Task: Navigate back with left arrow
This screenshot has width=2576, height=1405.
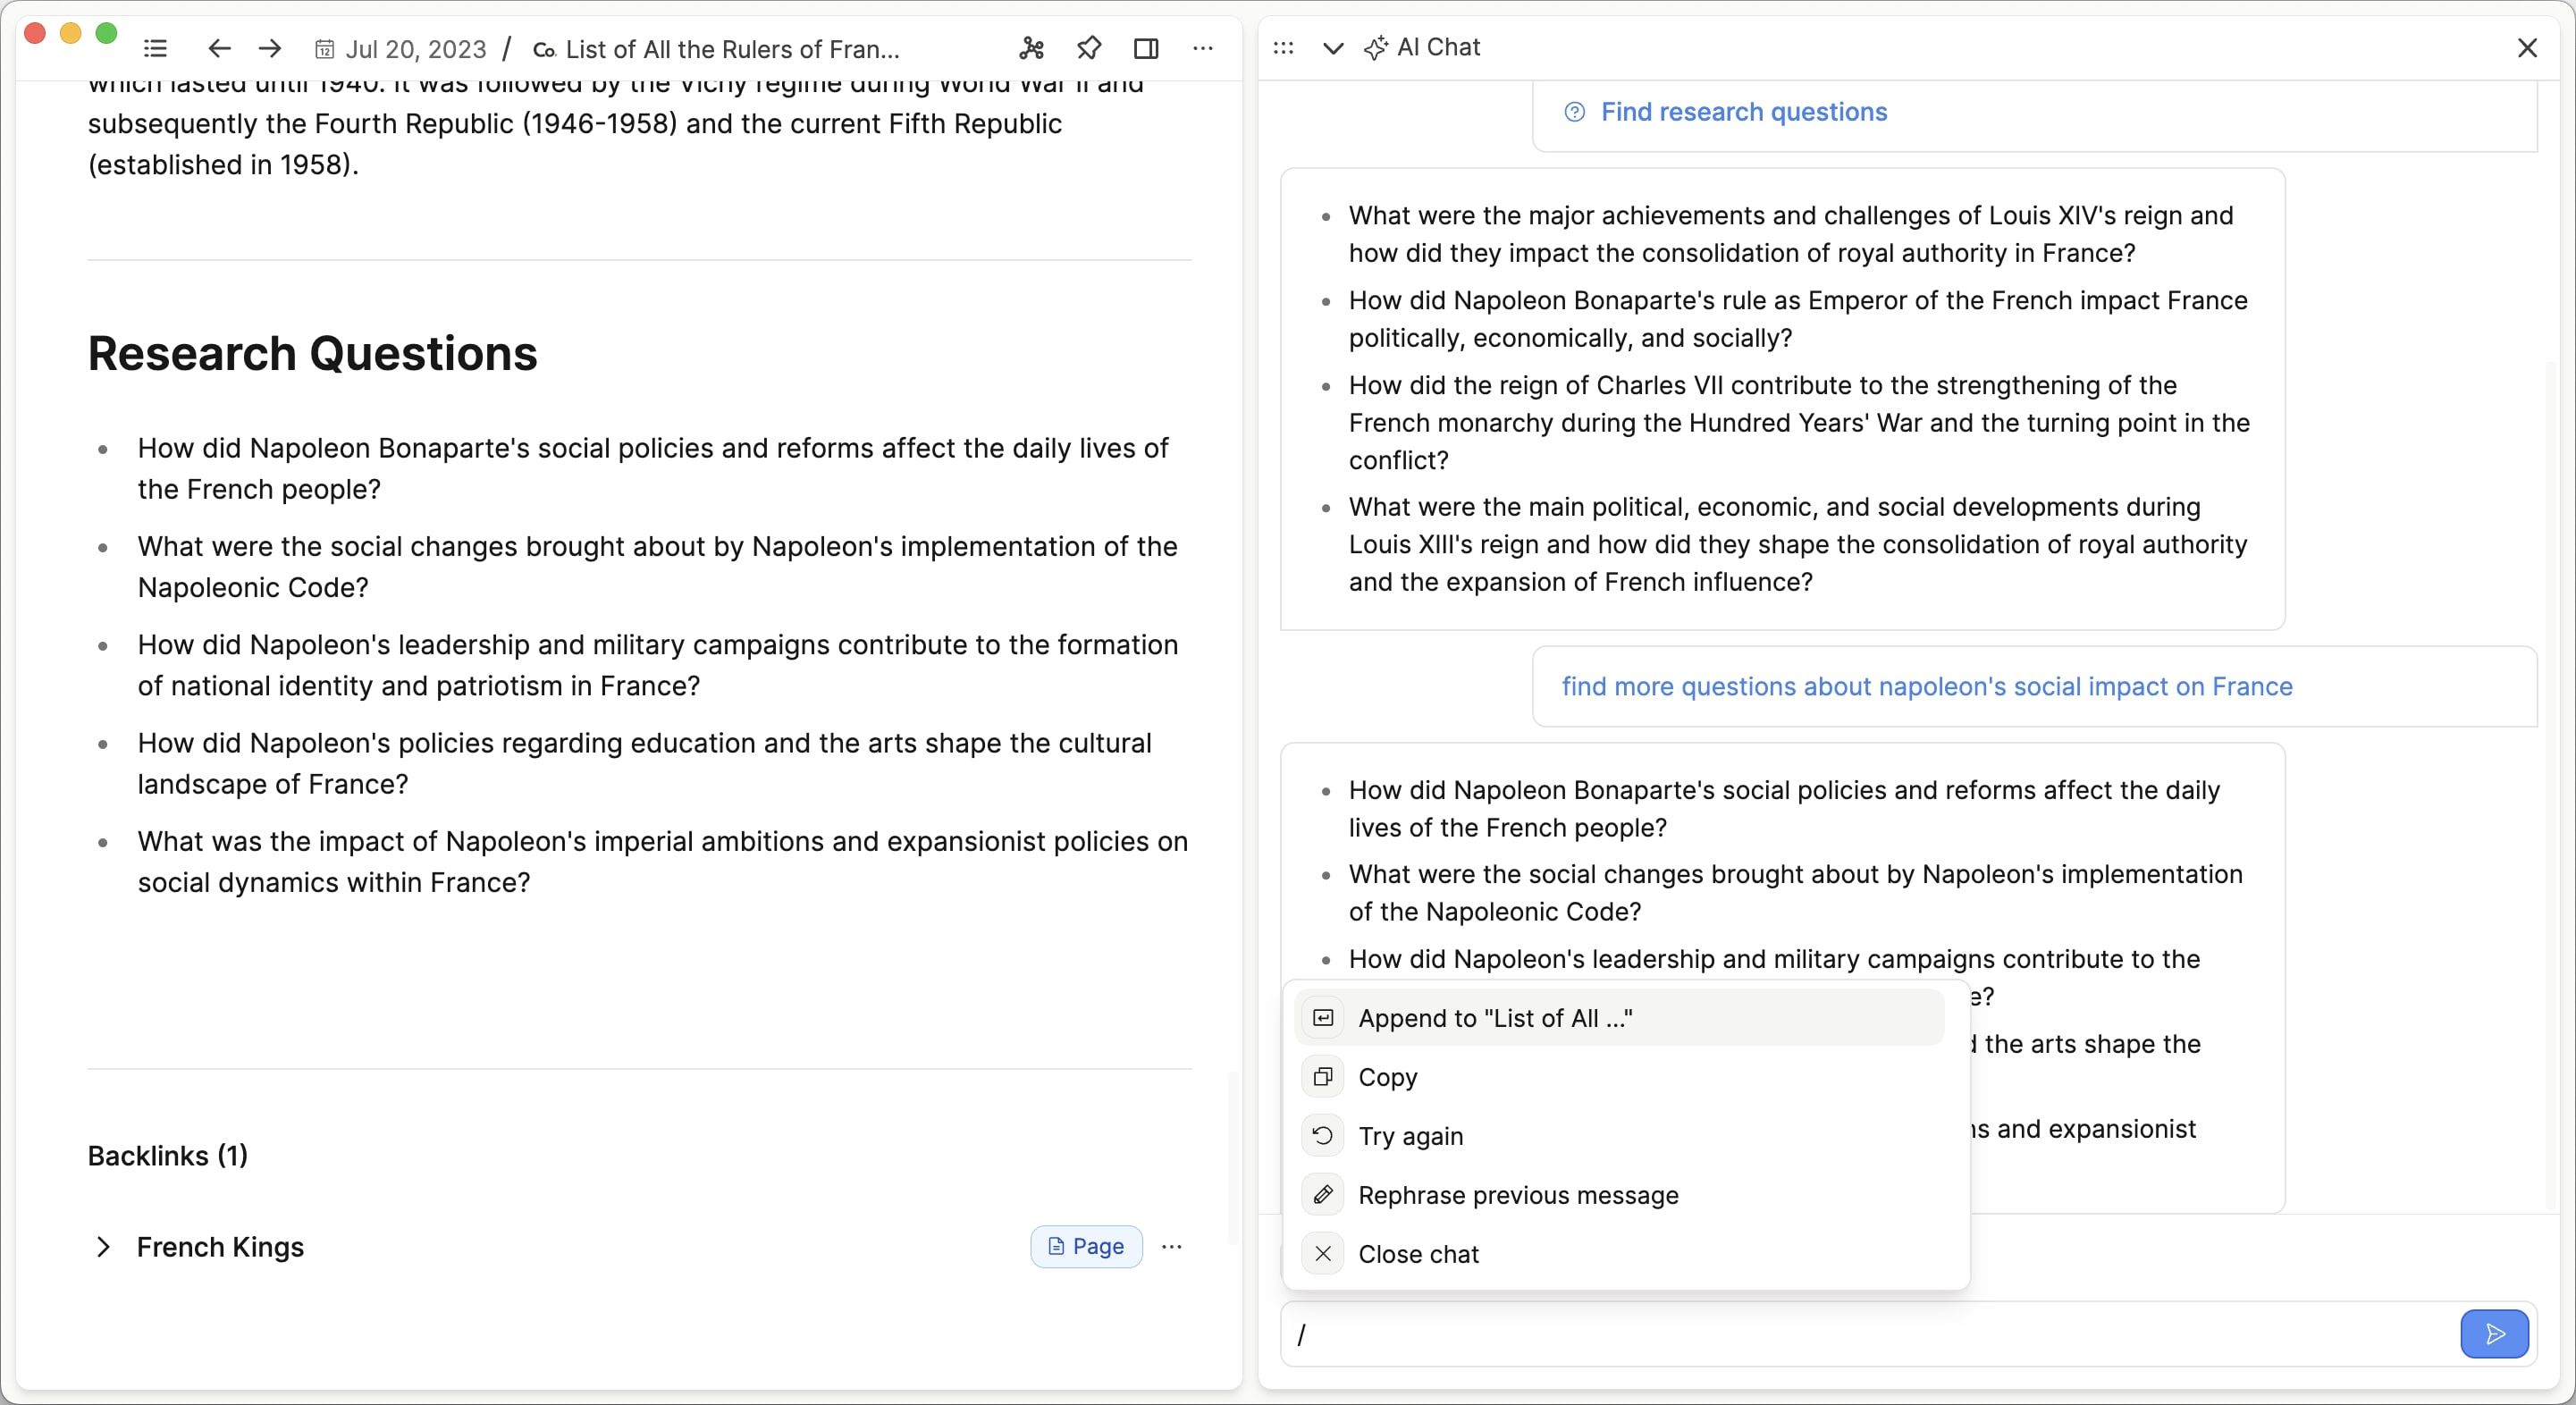Action: click(x=219, y=48)
